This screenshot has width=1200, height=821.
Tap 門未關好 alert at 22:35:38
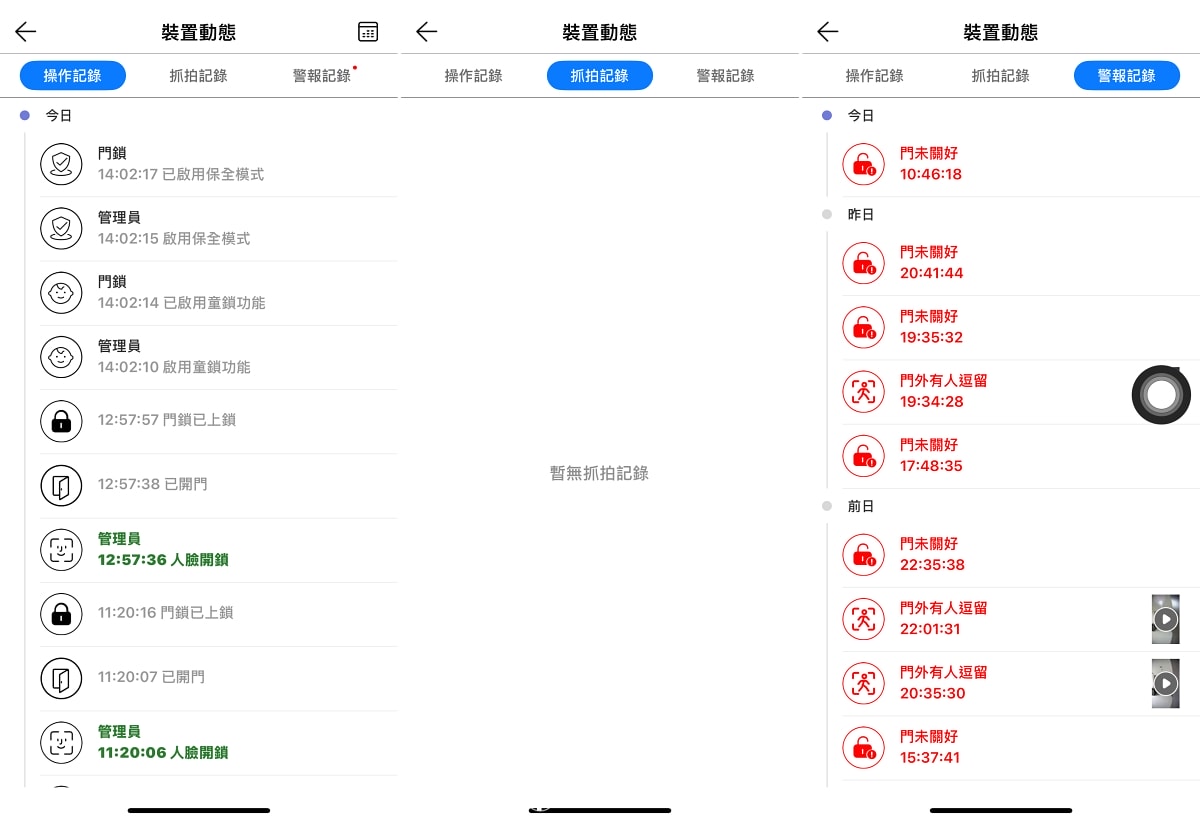pos(932,555)
